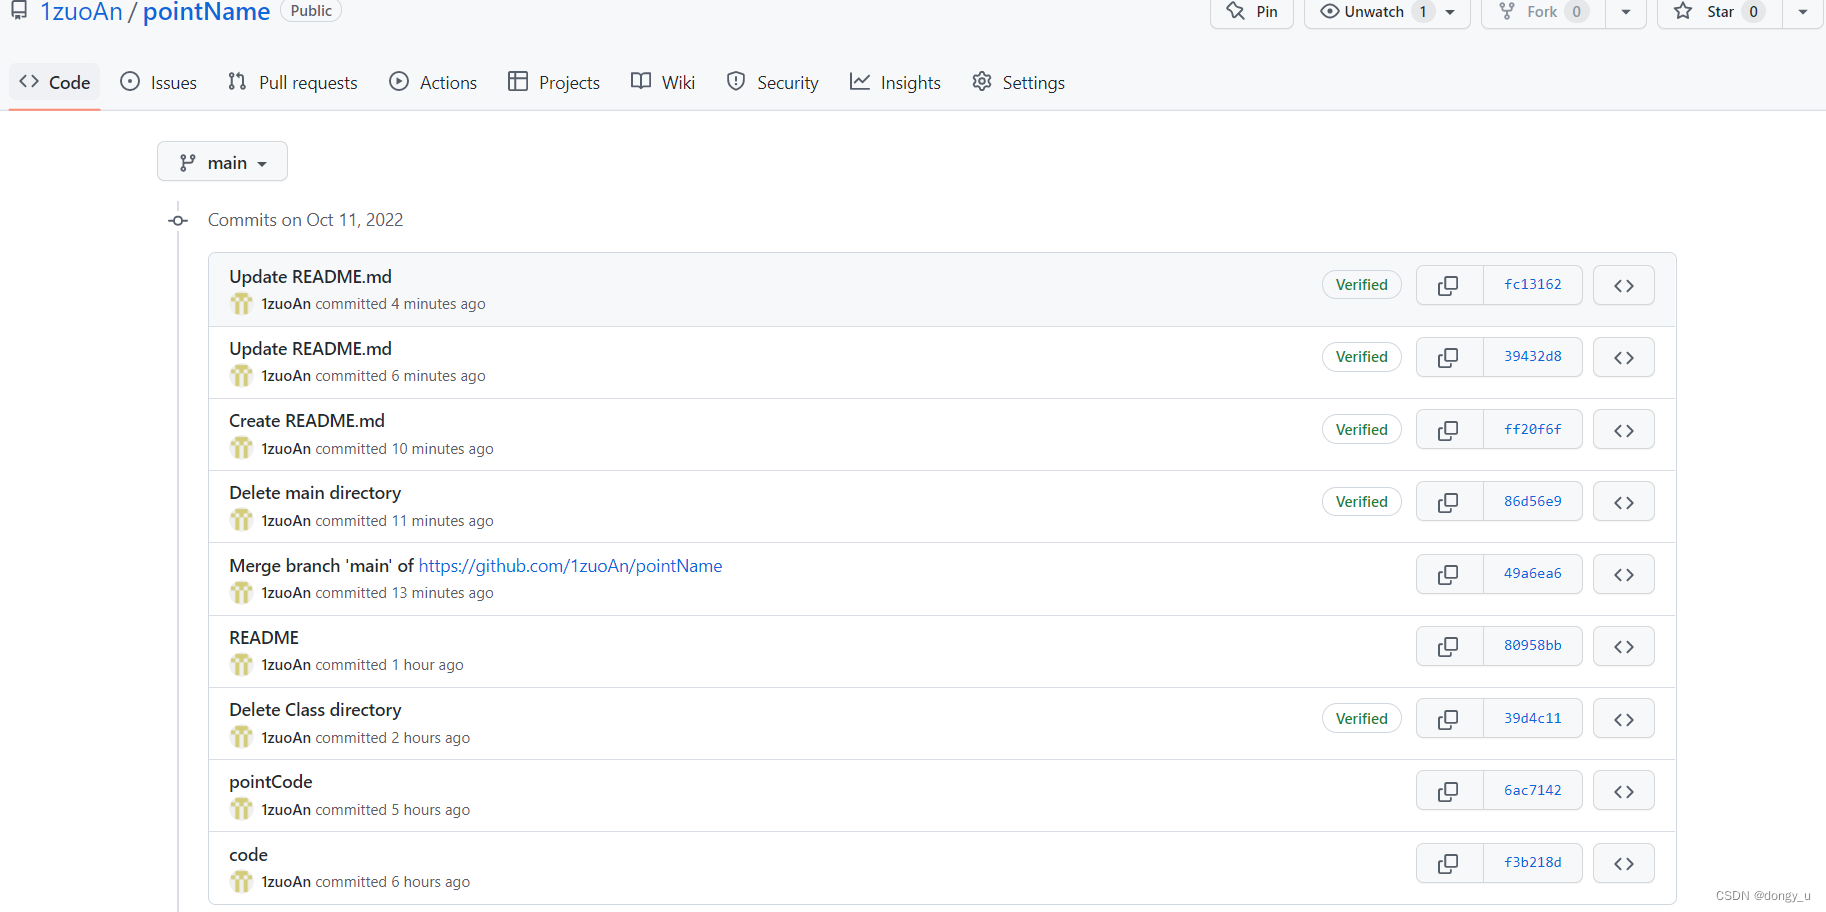Image resolution: width=1826 pixels, height=912 pixels.
Task: Browse repository at commit fc13162
Action: click(x=1623, y=285)
